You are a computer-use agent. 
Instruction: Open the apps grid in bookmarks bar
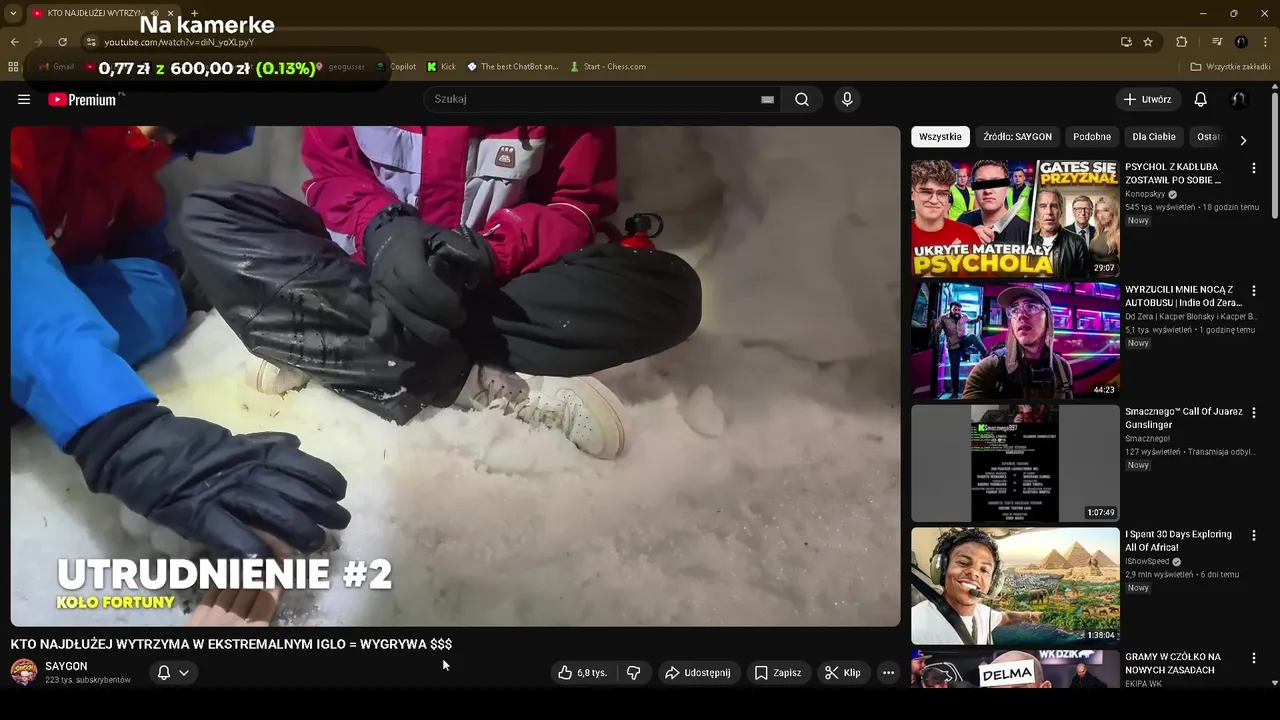tap(13, 67)
